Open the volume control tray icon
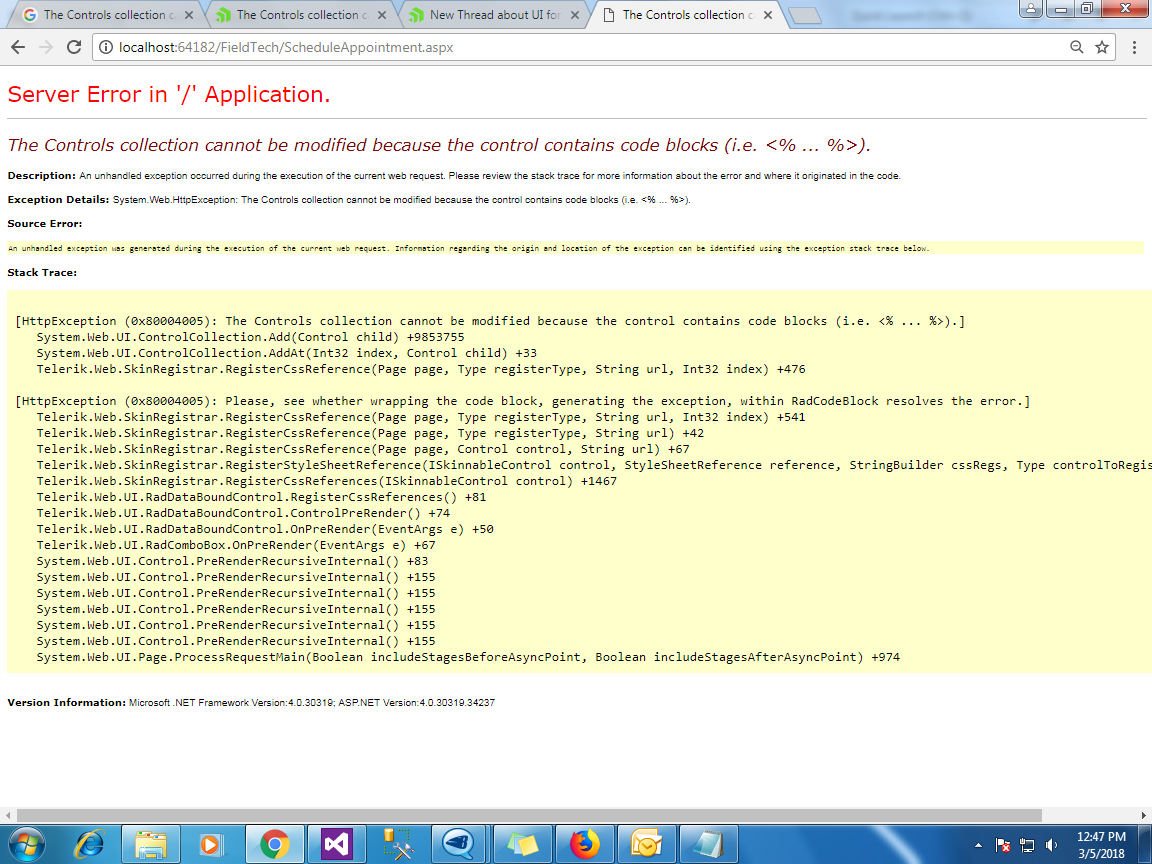The width and height of the screenshot is (1152, 864). [x=1051, y=846]
